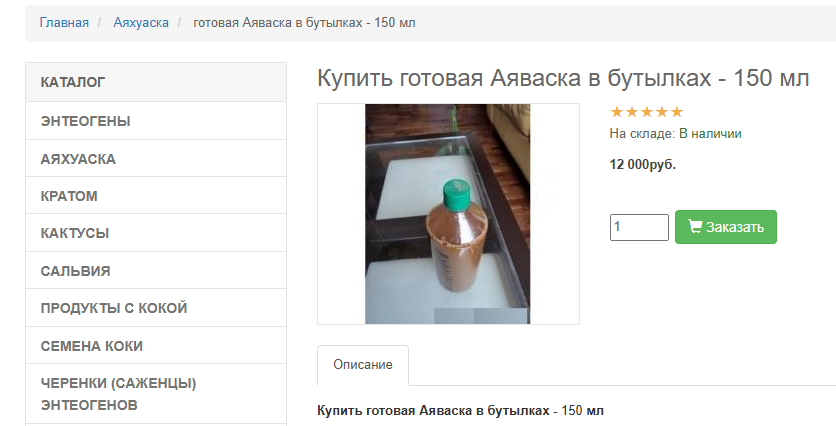The height and width of the screenshot is (426, 836).
Task: Open СЕМЕНА КОКИ category
Action: (156, 346)
